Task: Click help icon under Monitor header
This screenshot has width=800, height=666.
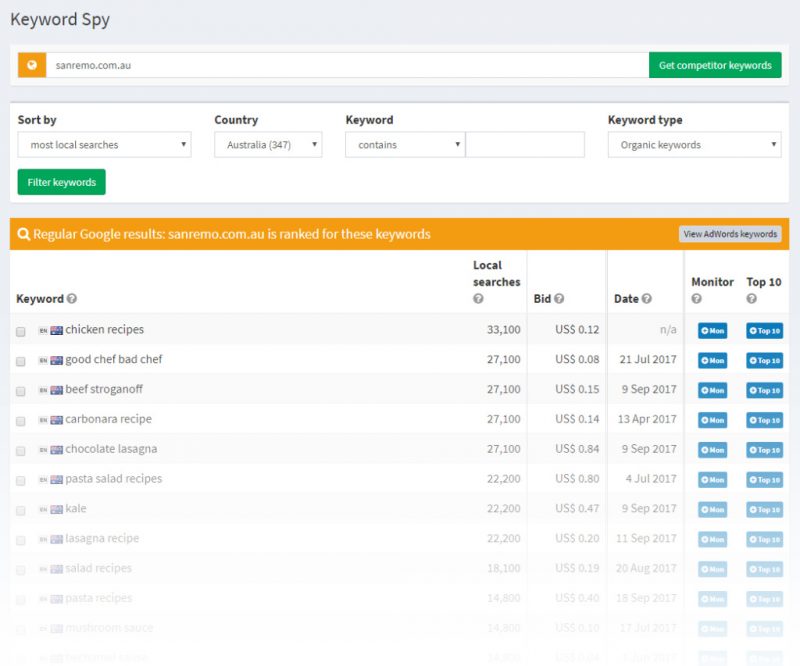Action: click(x=697, y=299)
